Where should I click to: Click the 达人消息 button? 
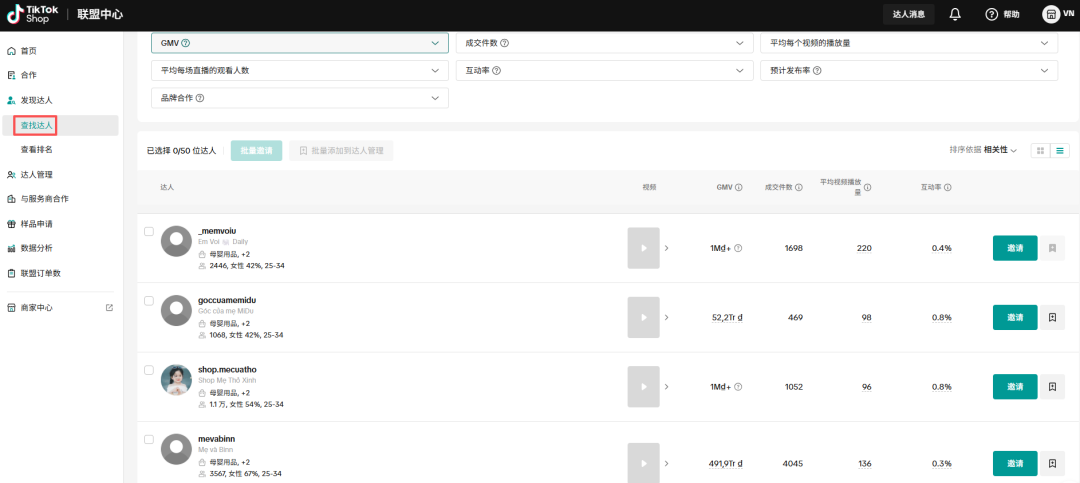(908, 14)
